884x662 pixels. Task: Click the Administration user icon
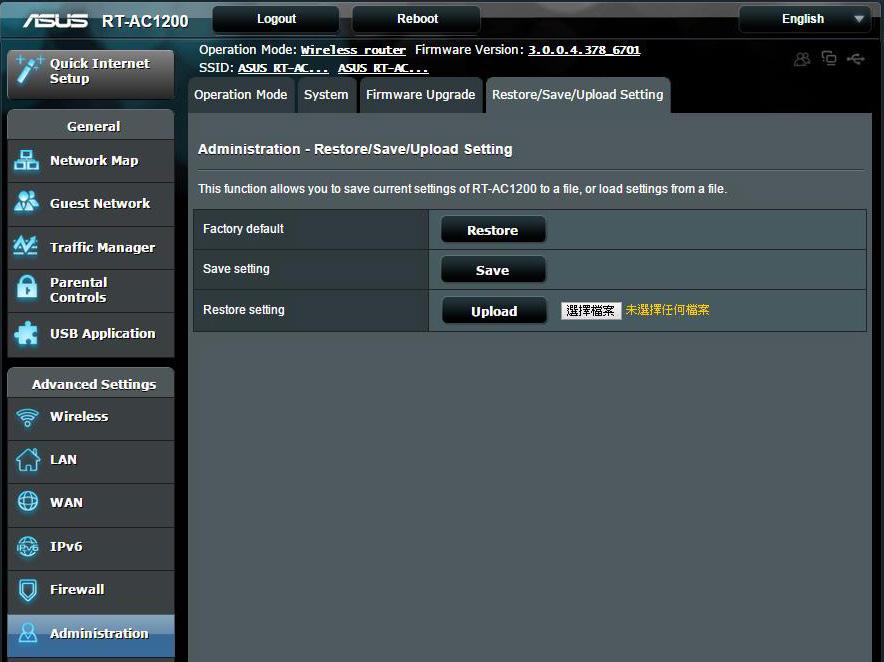(x=28, y=633)
